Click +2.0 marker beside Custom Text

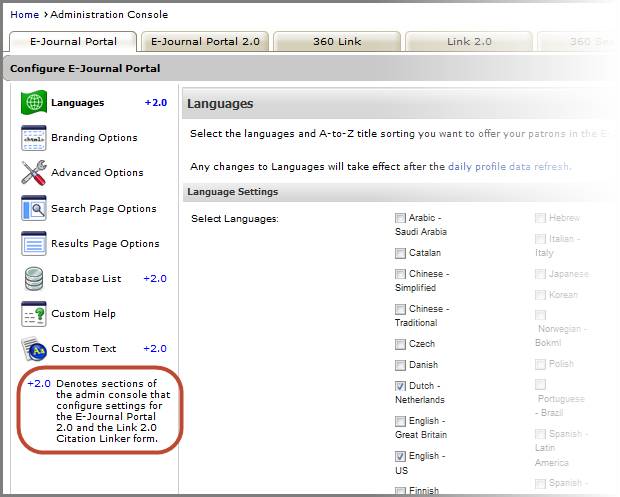tap(155, 349)
